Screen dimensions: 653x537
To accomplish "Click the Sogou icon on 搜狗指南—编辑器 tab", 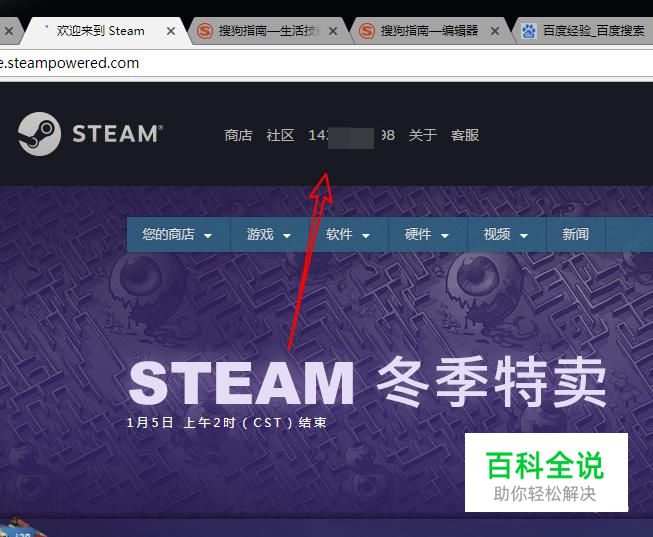I will 367,31.
